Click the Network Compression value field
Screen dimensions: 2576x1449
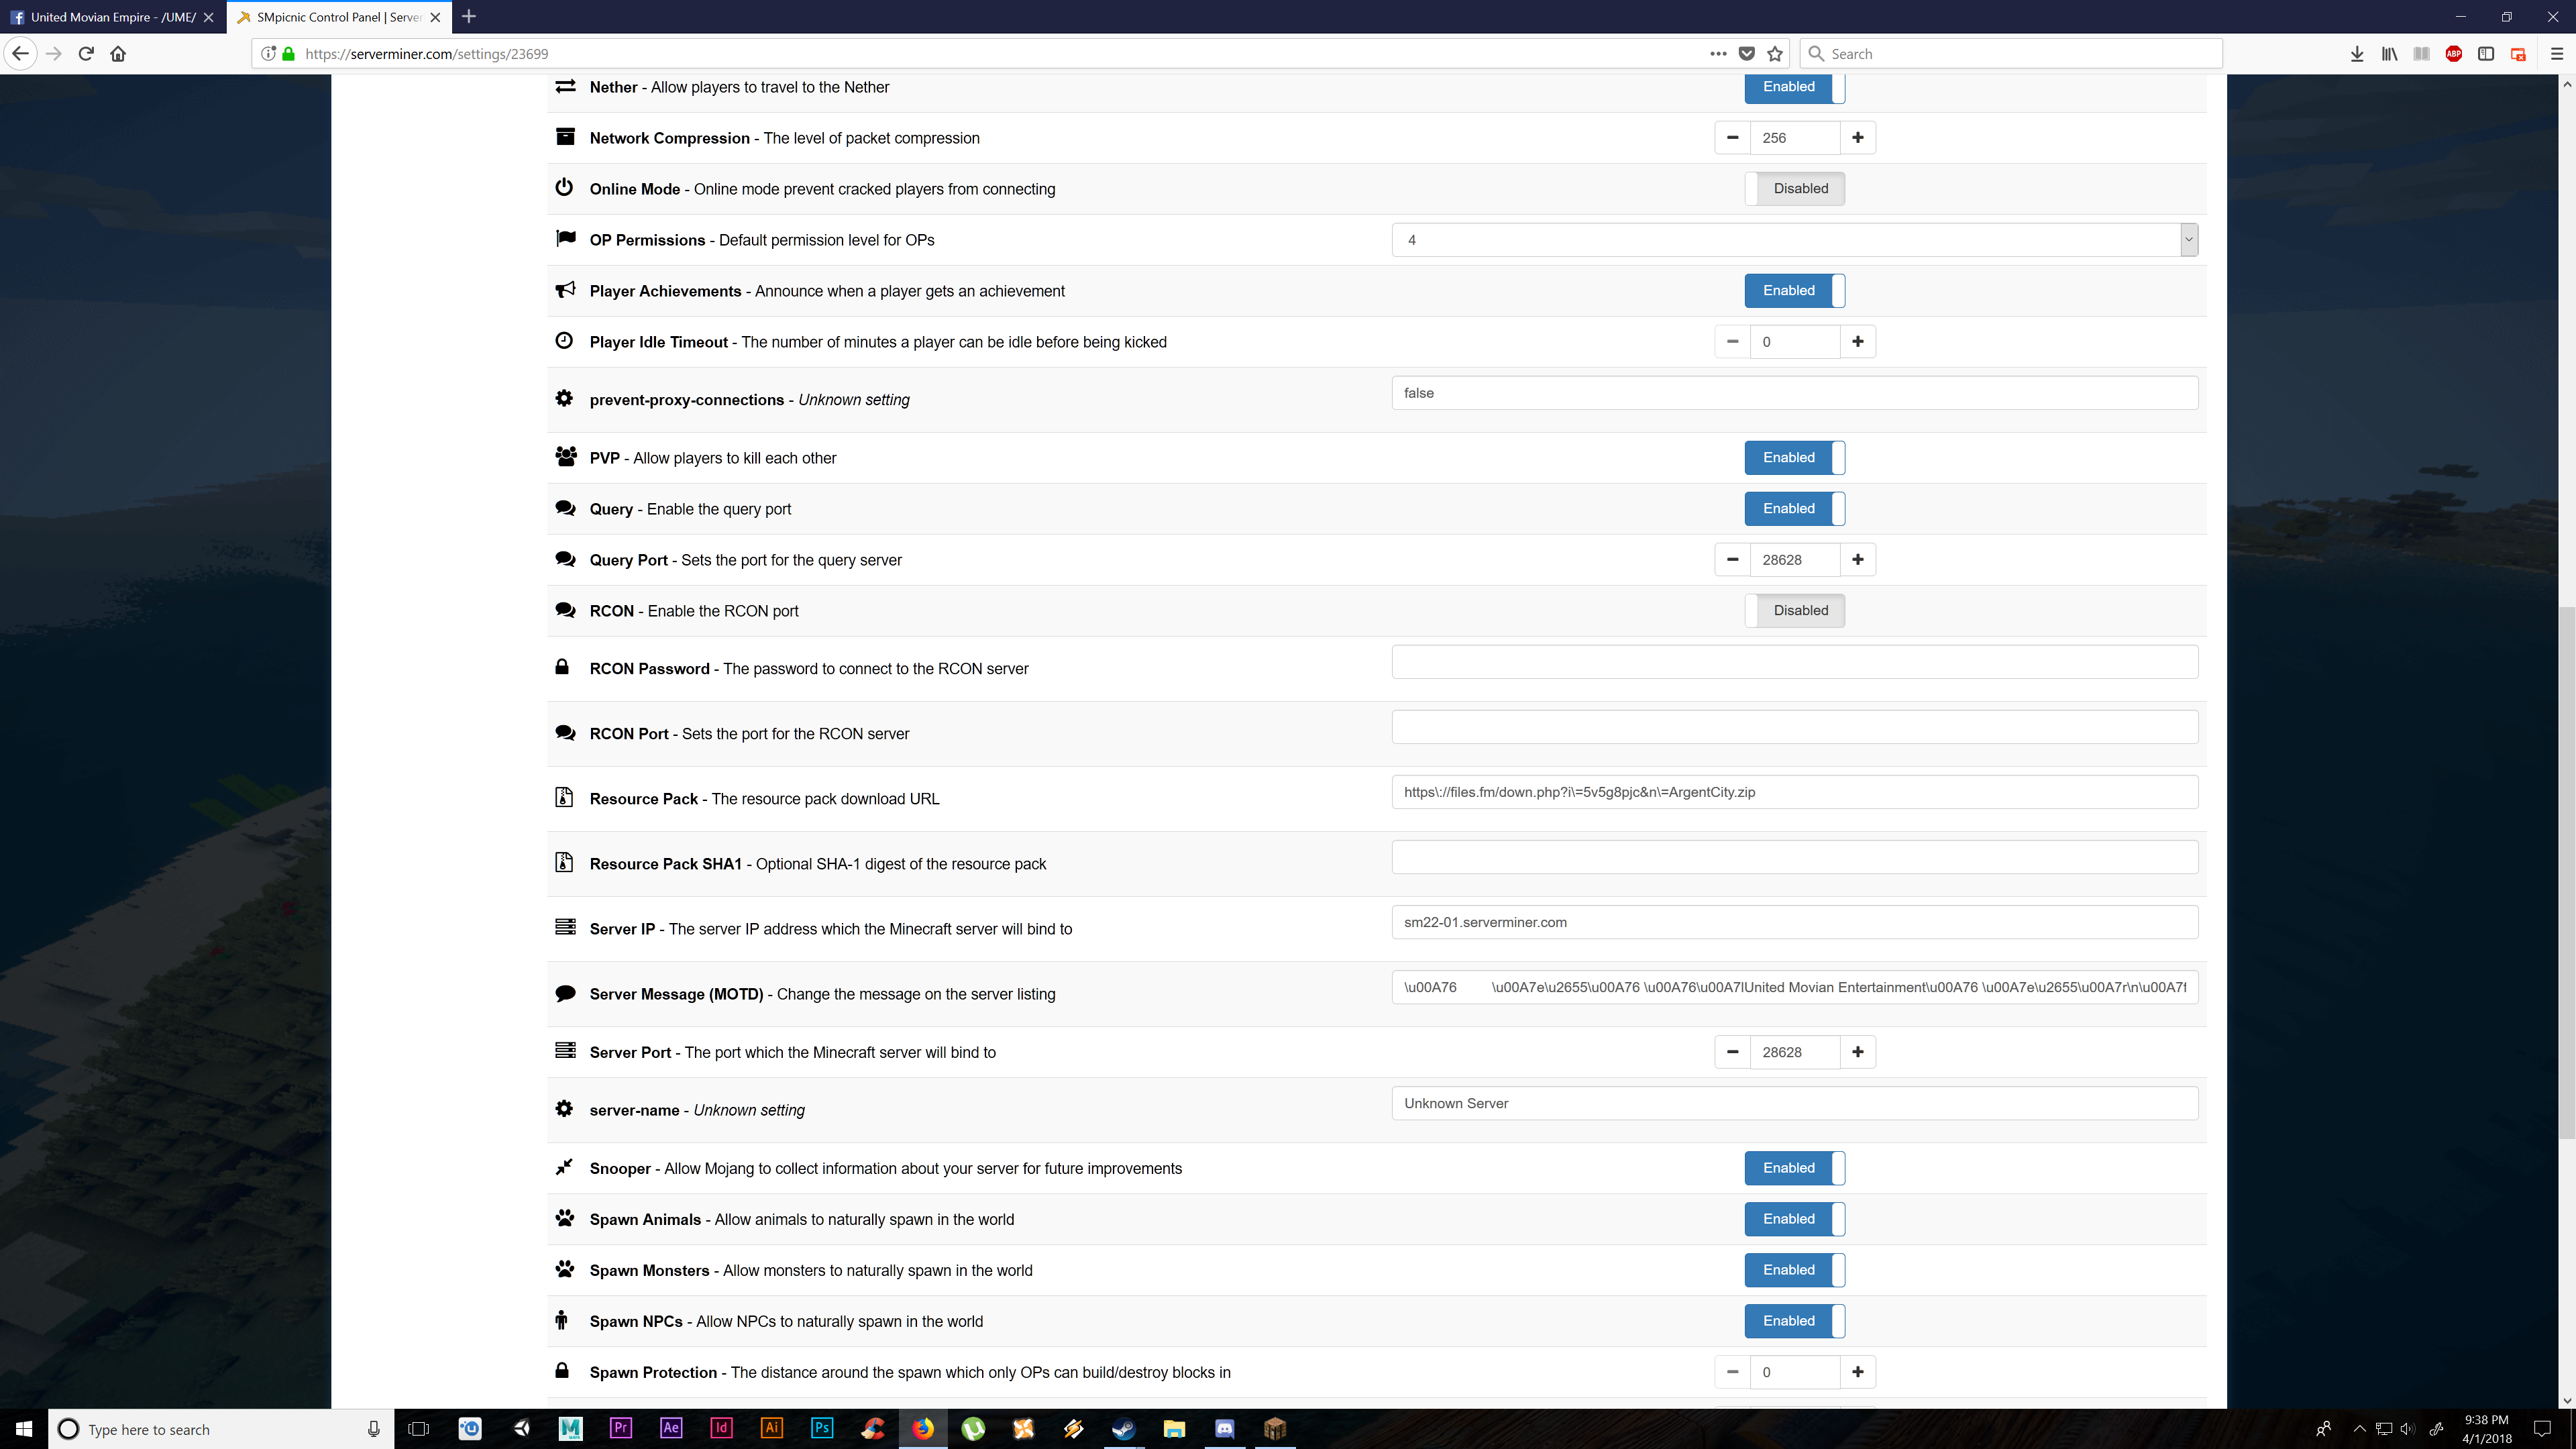point(1794,138)
